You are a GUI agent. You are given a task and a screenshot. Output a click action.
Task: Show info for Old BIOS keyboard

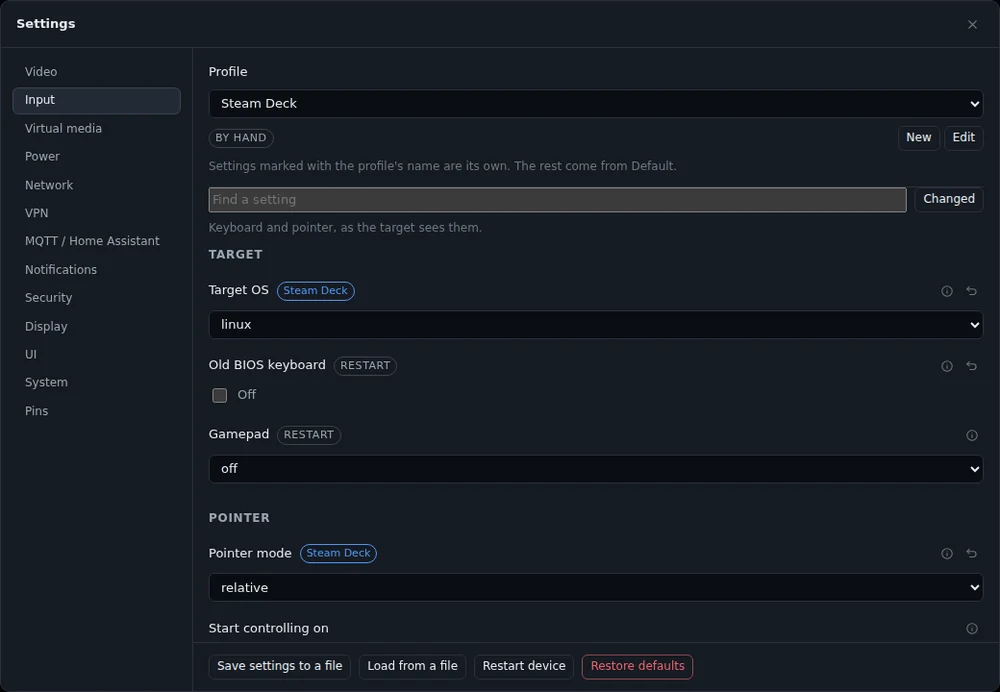[946, 366]
